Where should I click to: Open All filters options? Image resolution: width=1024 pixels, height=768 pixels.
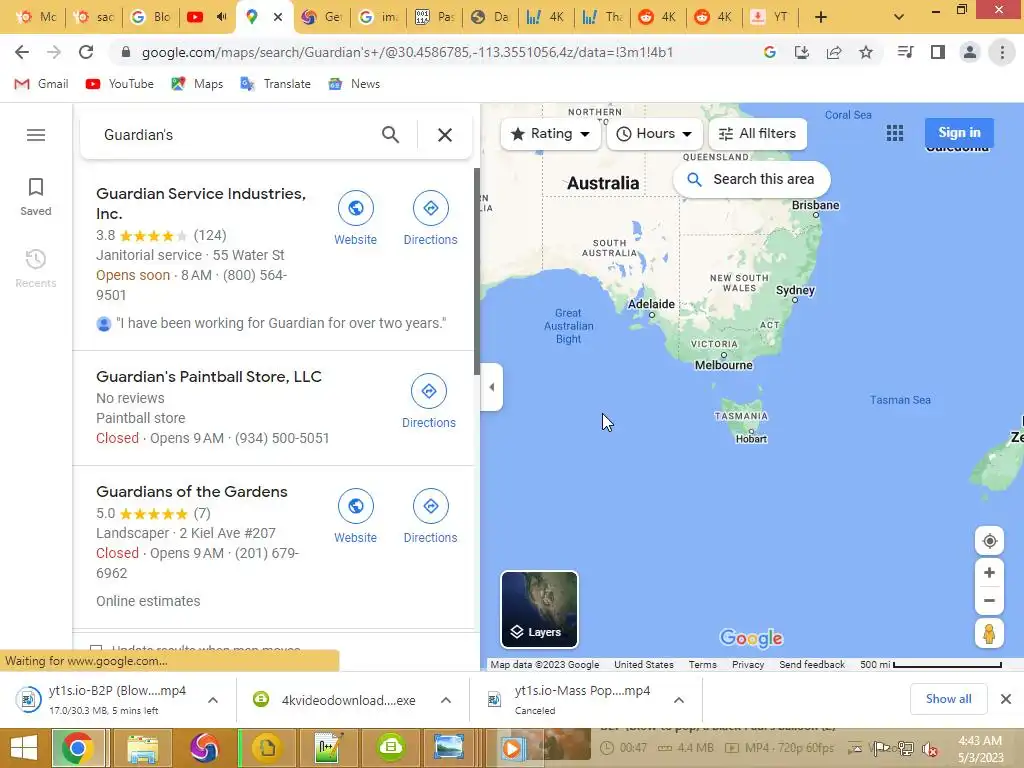click(758, 134)
